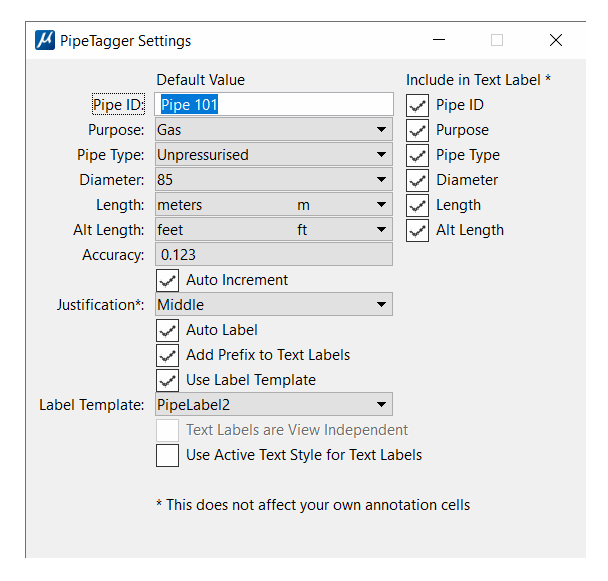Open the Alt Length dropdown showing feet

click(x=274, y=230)
